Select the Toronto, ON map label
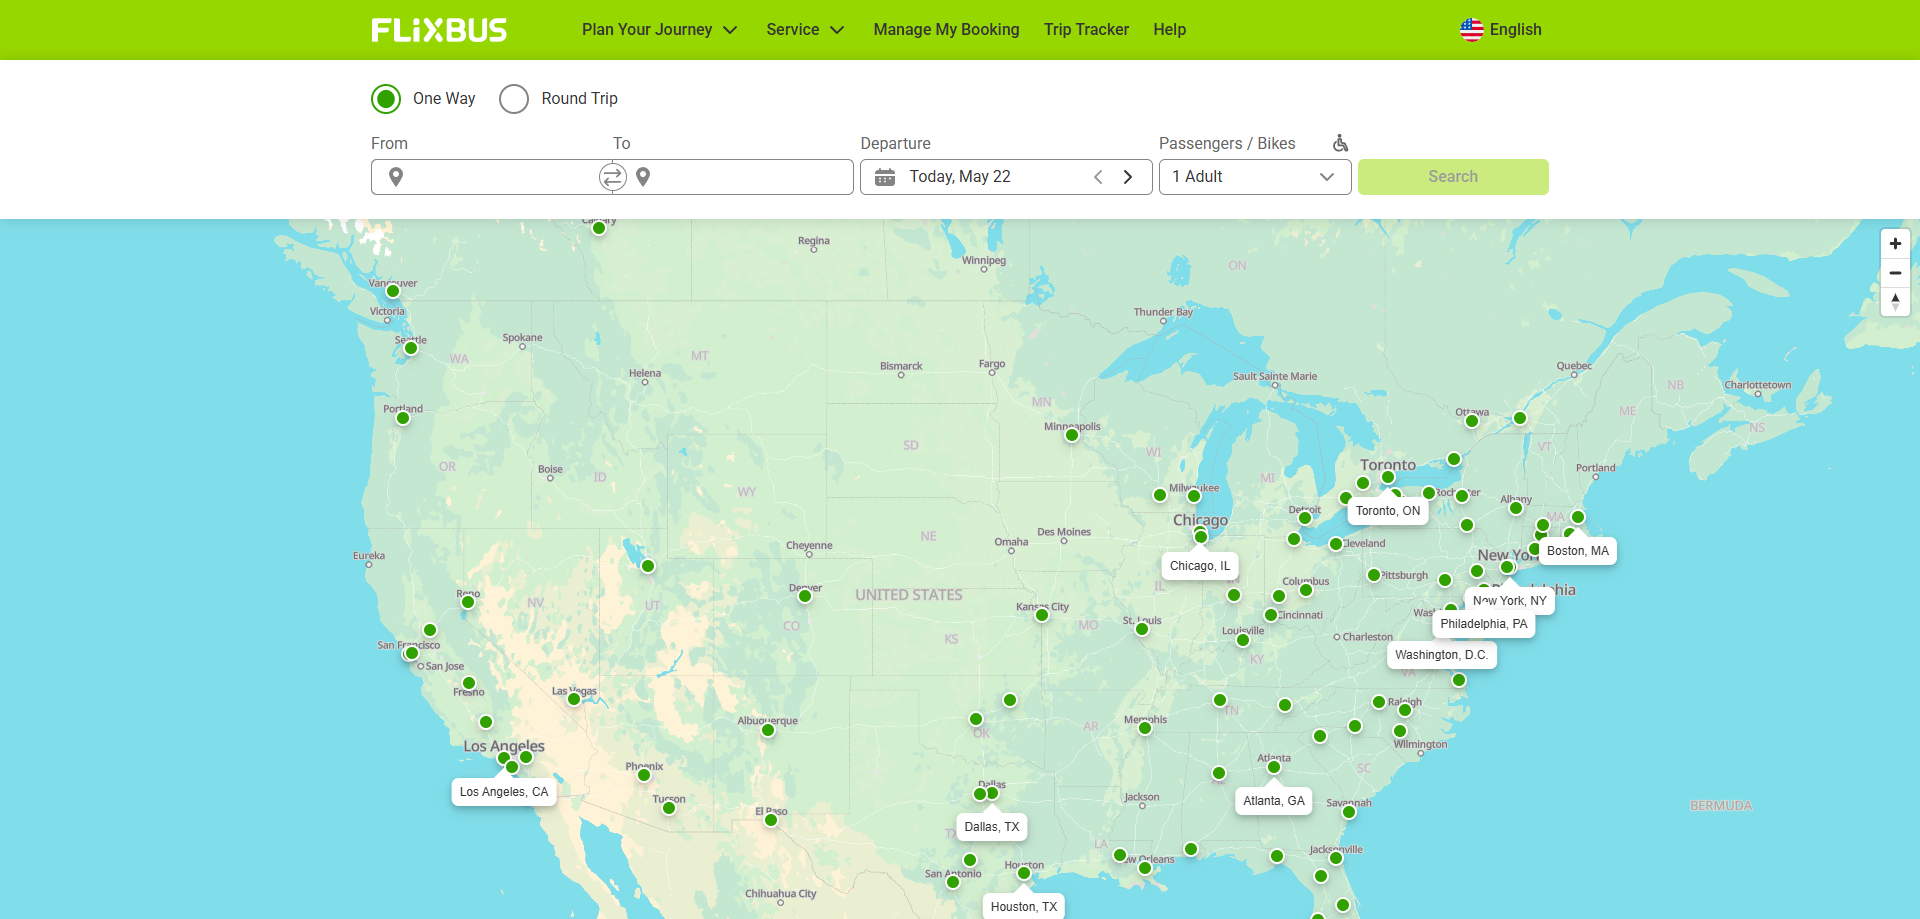The height and width of the screenshot is (919, 1920). (1388, 511)
